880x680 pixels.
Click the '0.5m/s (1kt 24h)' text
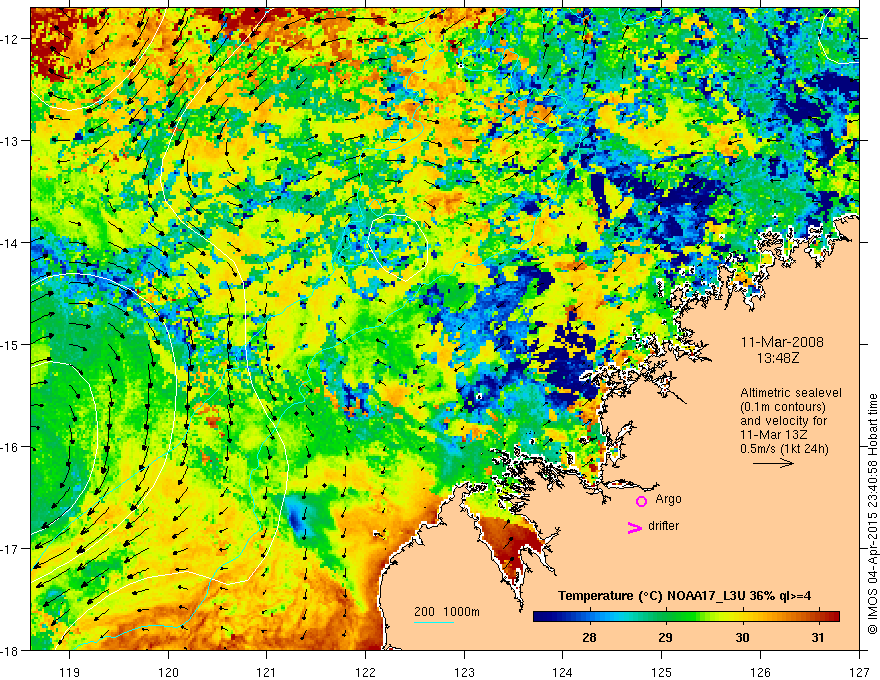(x=785, y=449)
